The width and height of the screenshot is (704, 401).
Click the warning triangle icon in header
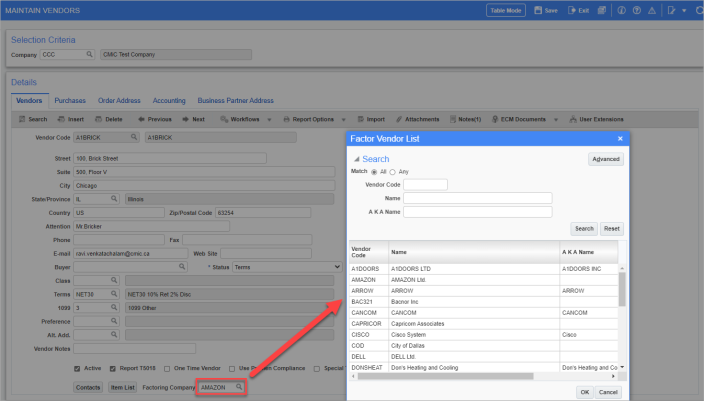click(x=652, y=10)
